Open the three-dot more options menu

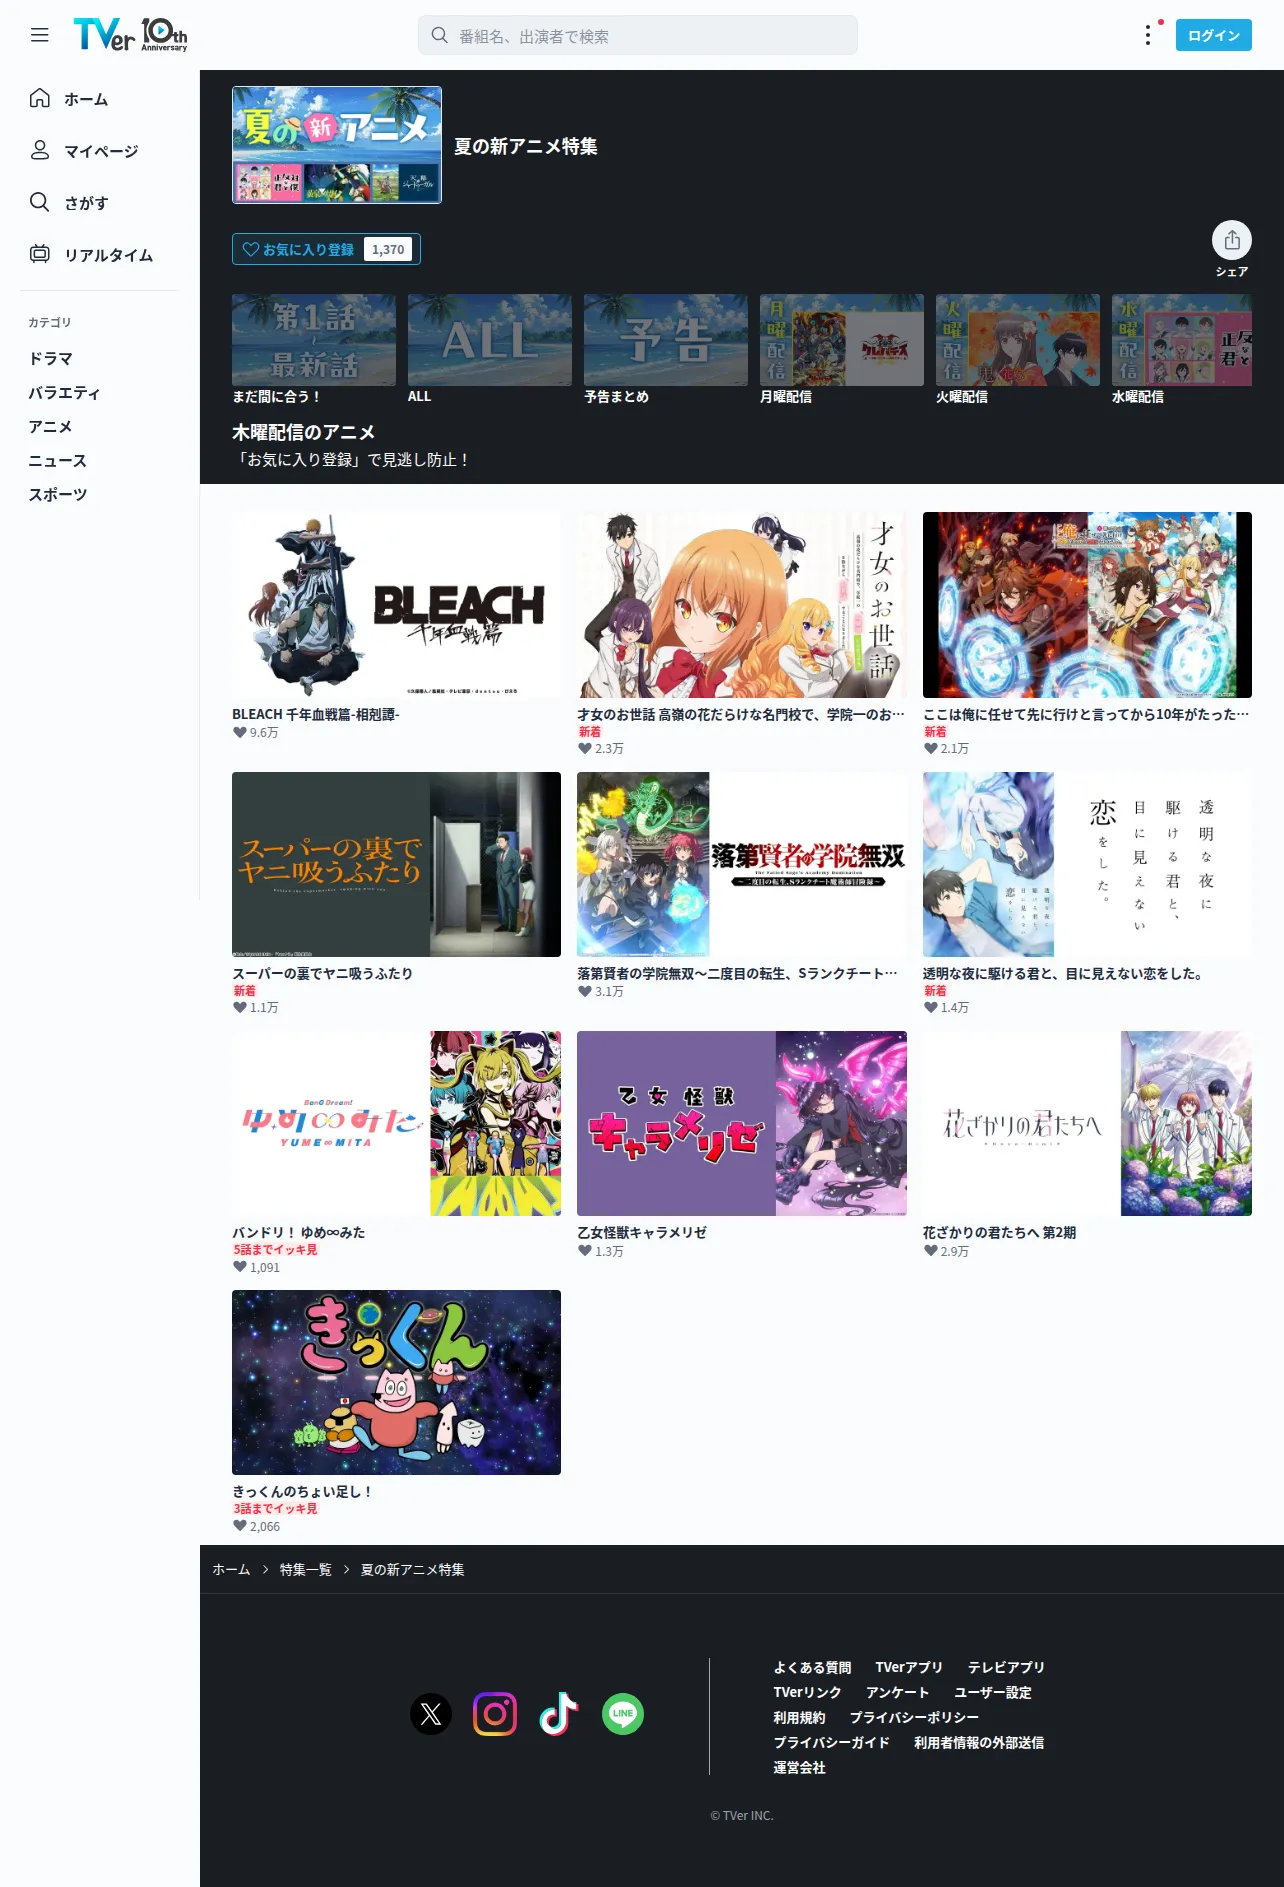1148,35
